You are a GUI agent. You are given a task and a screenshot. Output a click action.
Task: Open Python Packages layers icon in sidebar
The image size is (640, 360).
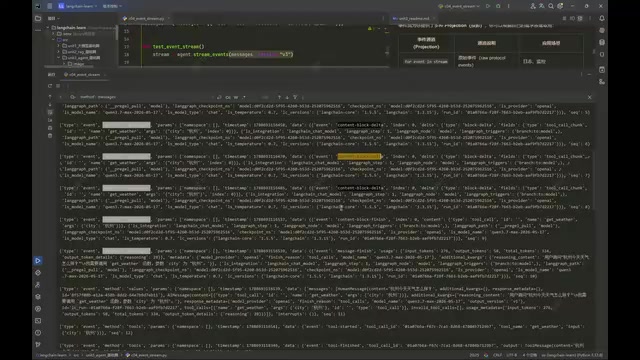38,297
